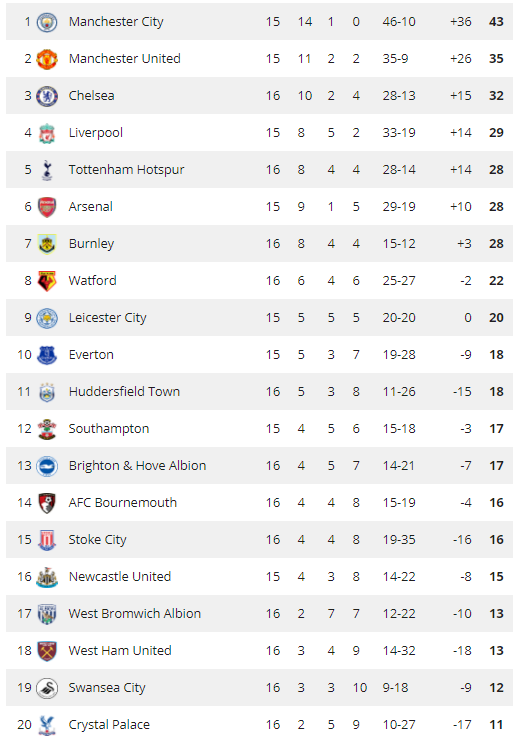Select the Chelsea club badge

point(47,96)
